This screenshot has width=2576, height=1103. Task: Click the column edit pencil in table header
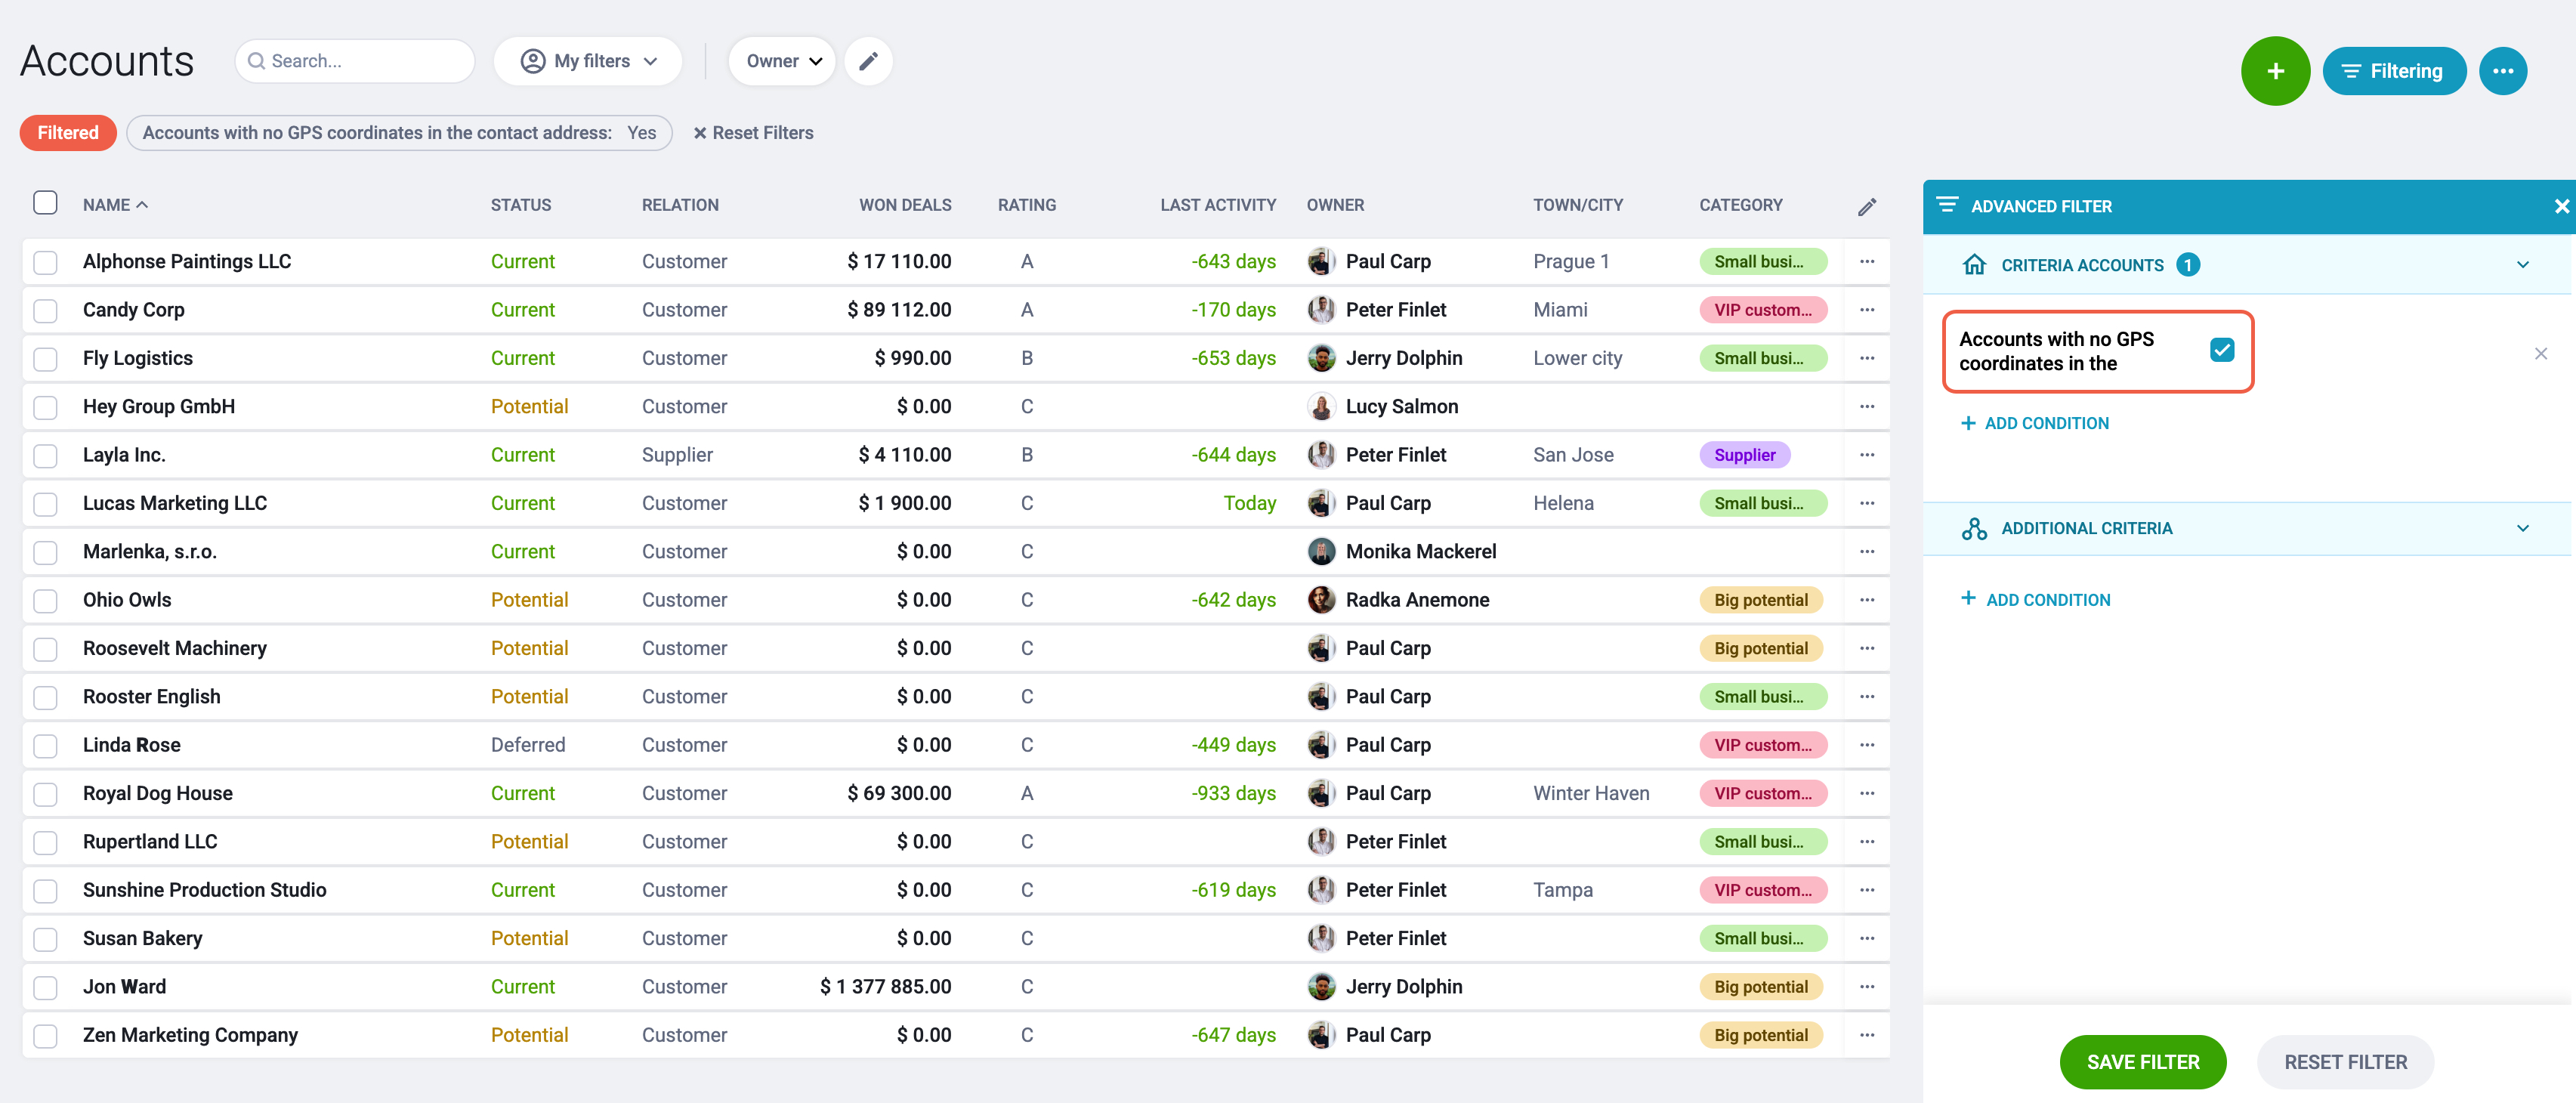1866,206
